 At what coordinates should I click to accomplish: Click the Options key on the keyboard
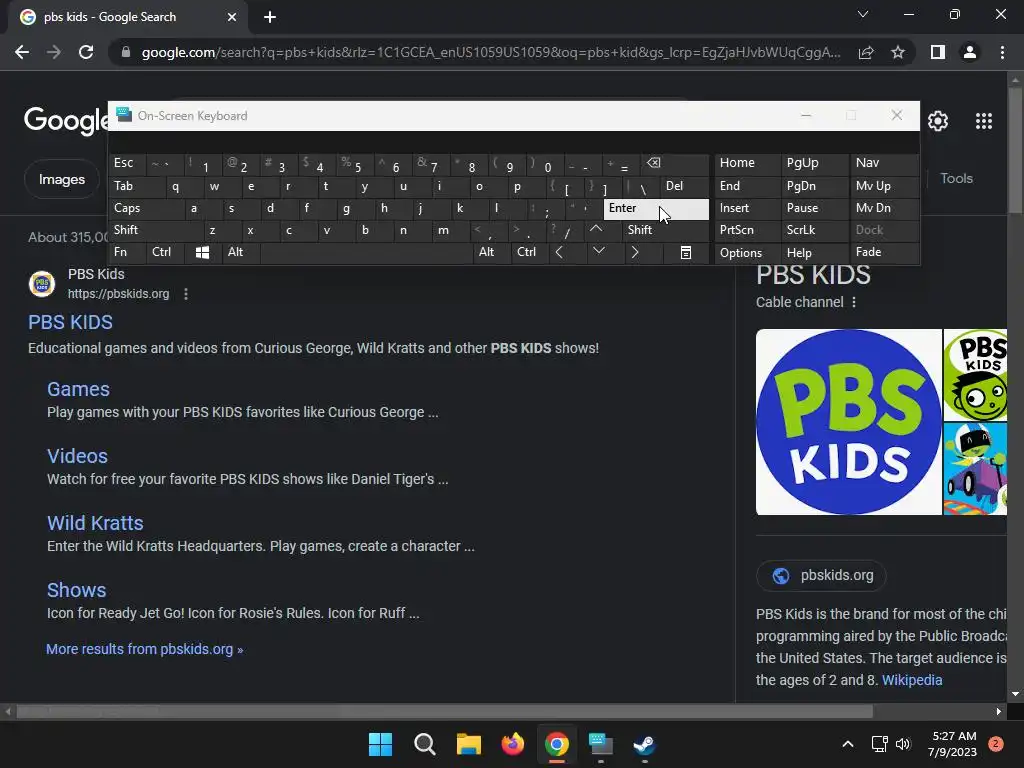747,252
